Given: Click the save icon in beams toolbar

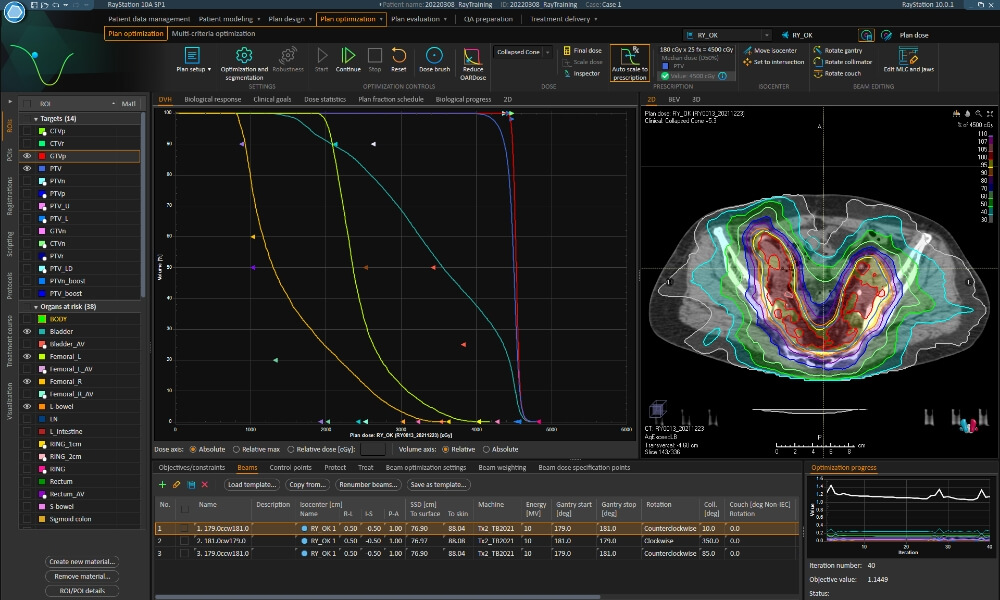Looking at the screenshot, I should pos(191,485).
